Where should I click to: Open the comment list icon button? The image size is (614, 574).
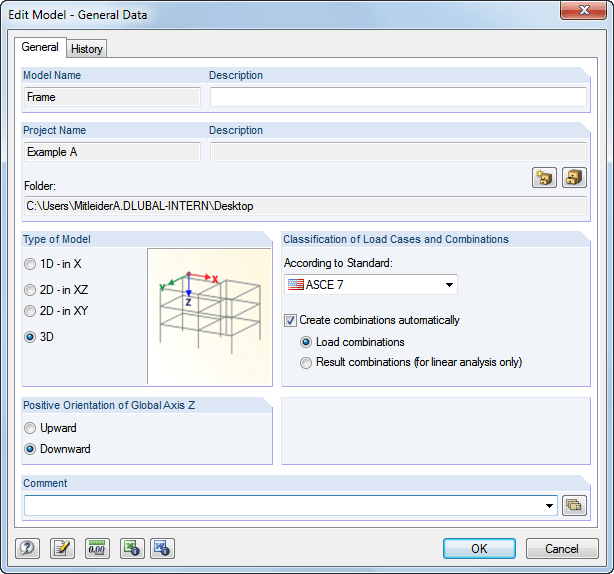point(574,505)
